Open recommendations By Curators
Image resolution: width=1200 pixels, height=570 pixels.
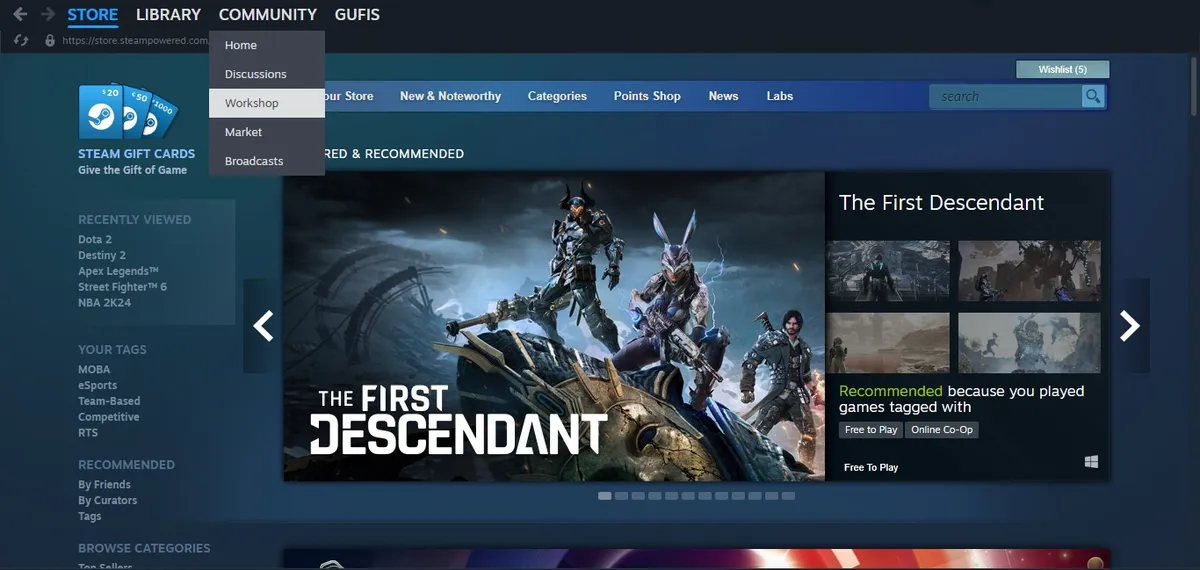[108, 500]
